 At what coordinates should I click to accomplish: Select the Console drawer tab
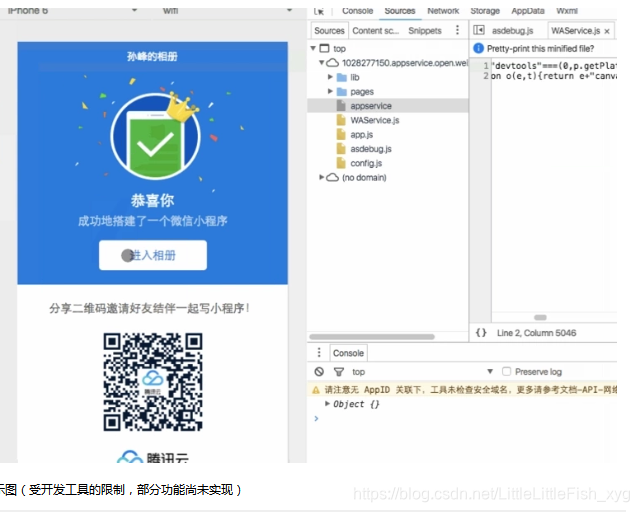click(x=348, y=353)
